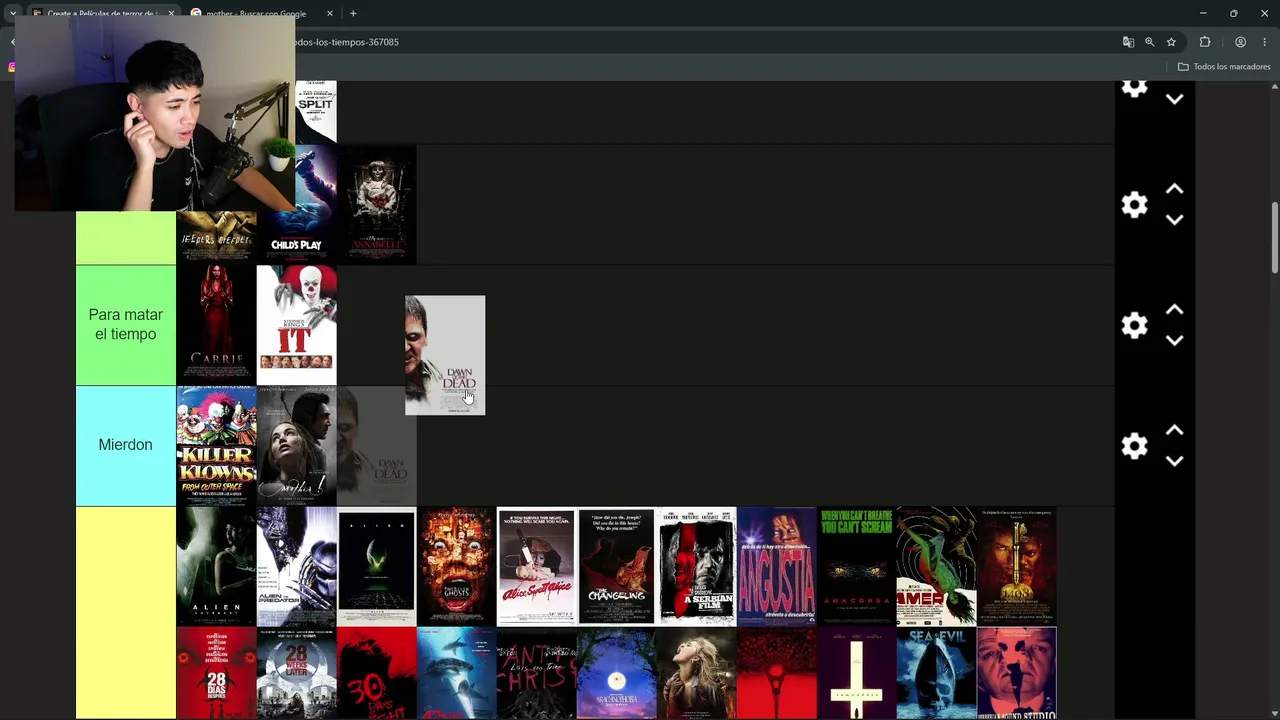Image resolution: width=1280 pixels, height=720 pixels.
Task: Select the blue shark poster
Action: tap(457, 673)
